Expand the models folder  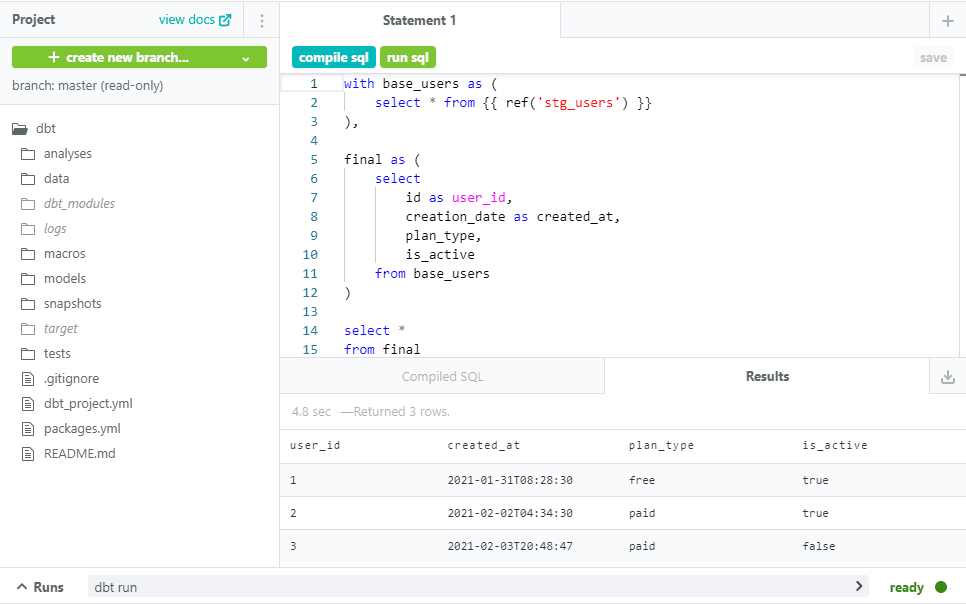[x=64, y=278]
